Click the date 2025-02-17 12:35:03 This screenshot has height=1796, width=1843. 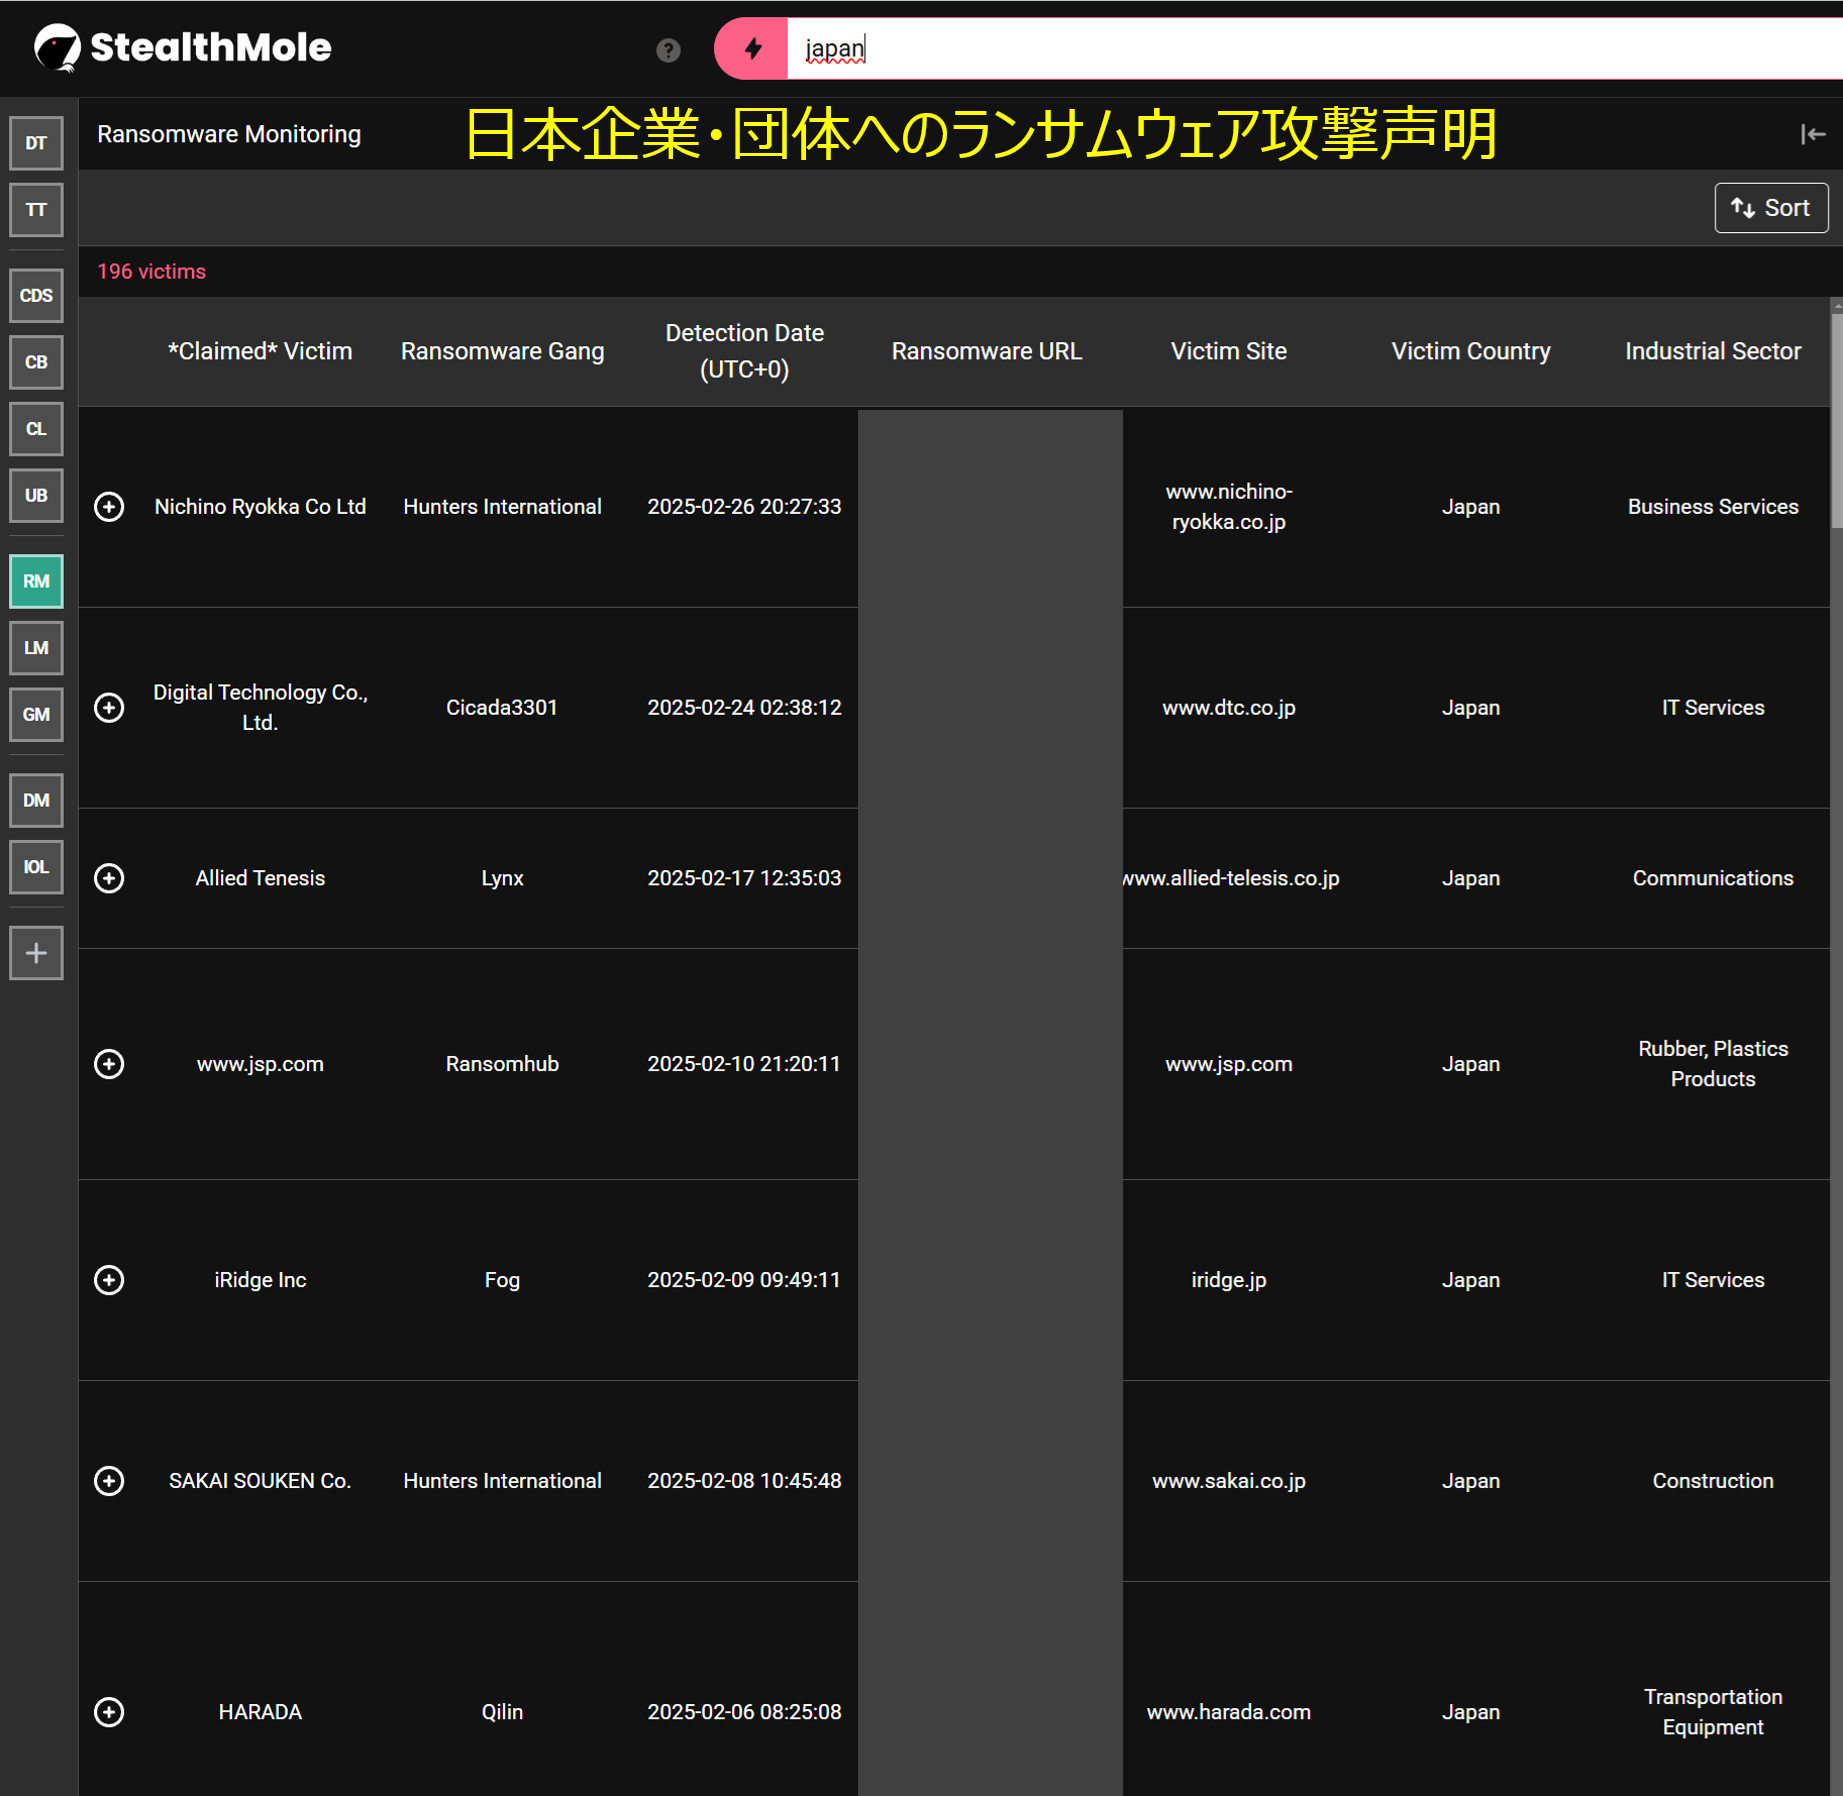point(744,878)
